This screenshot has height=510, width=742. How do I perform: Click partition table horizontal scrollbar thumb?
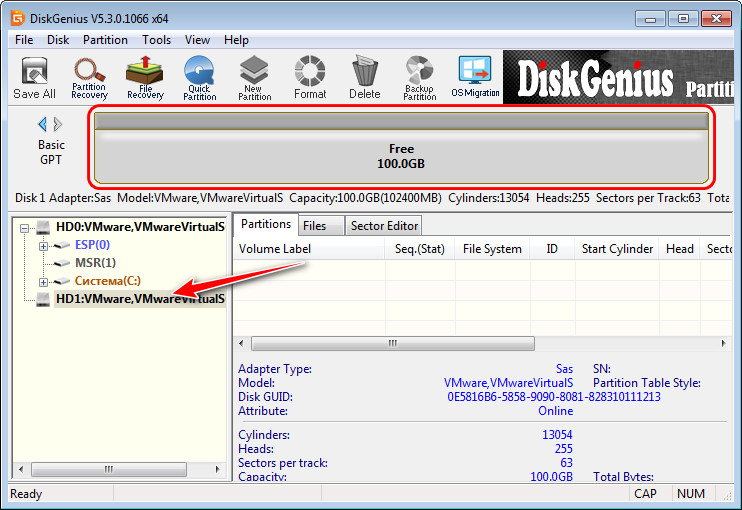[x=393, y=343]
